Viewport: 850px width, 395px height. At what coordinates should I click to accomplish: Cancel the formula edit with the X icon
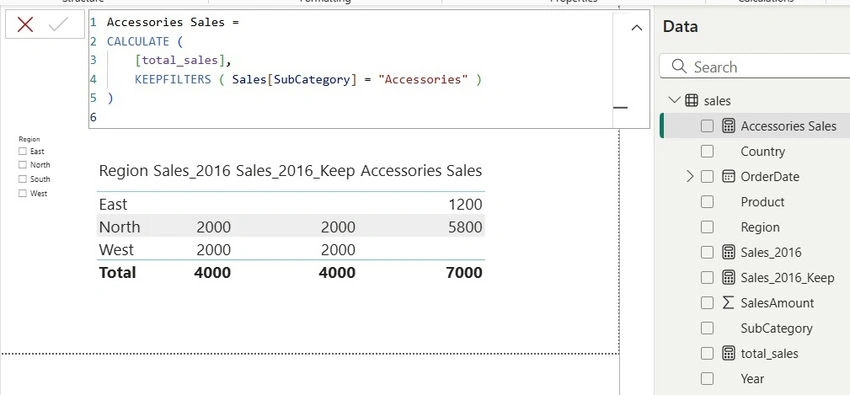25,24
